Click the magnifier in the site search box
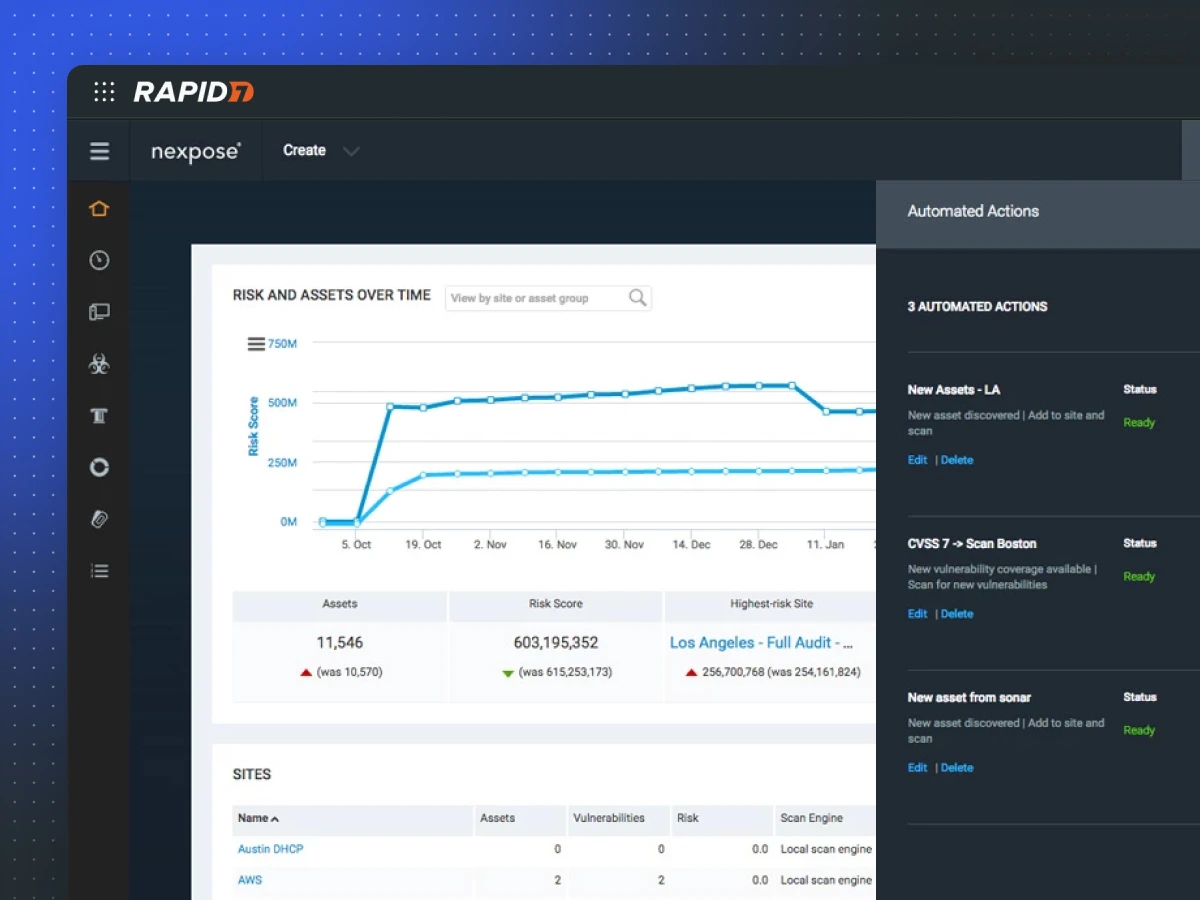The width and height of the screenshot is (1200, 900). click(x=637, y=298)
